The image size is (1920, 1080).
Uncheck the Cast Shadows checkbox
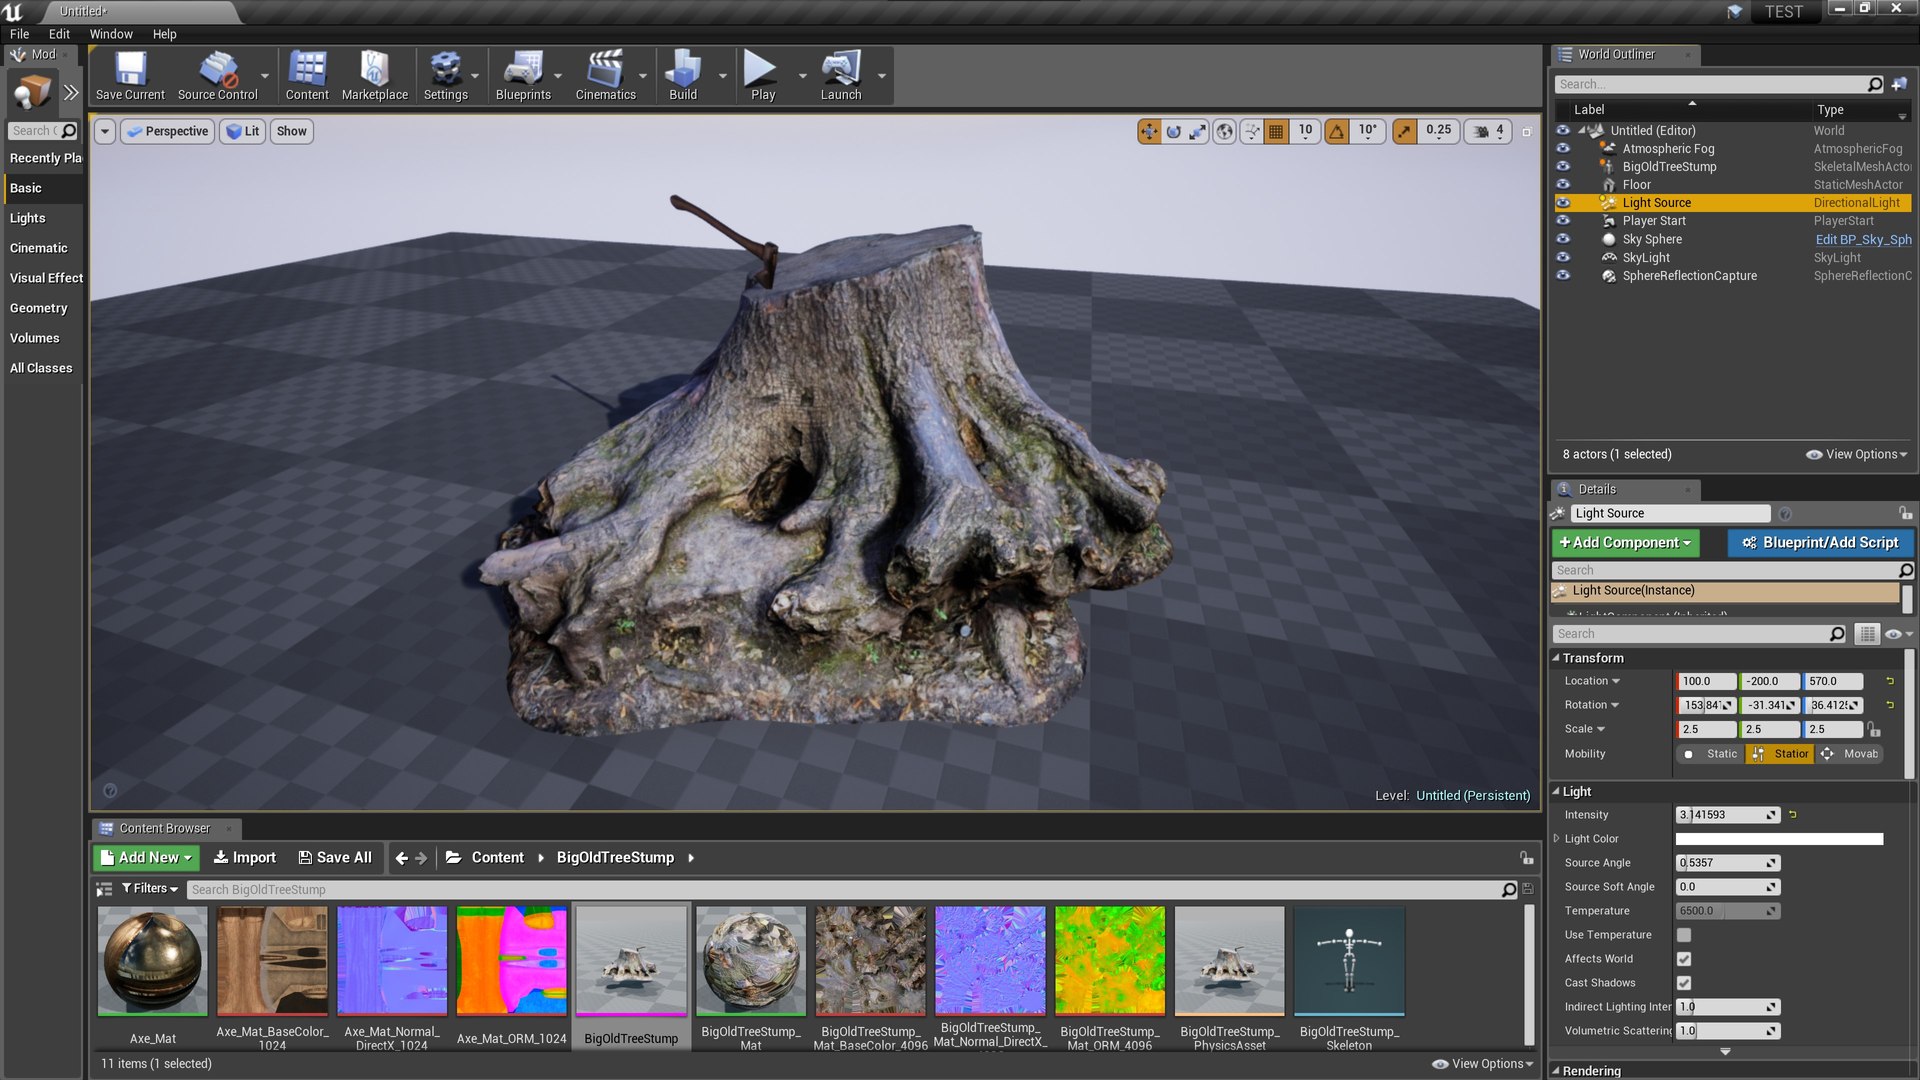[x=1684, y=983]
